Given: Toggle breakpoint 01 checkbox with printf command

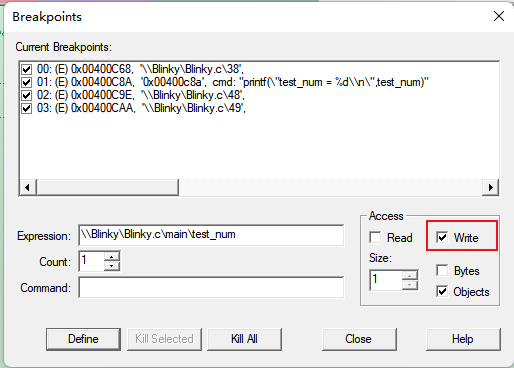Looking at the screenshot, I should tap(26, 82).
